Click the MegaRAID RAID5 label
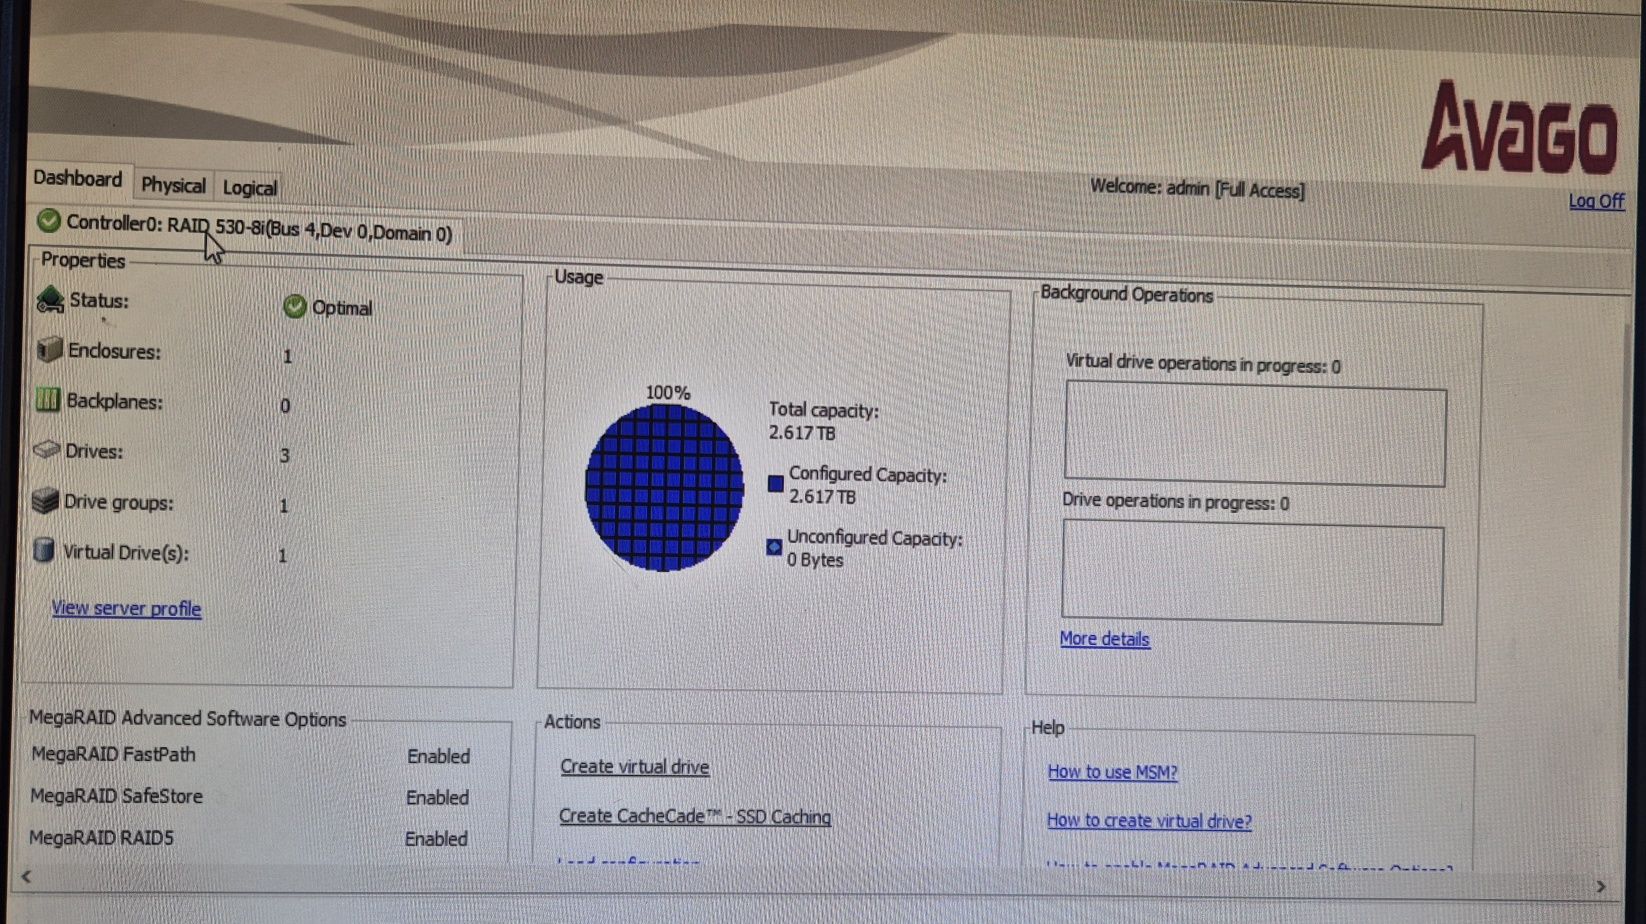Viewport: 1646px width, 924px height. [x=101, y=838]
